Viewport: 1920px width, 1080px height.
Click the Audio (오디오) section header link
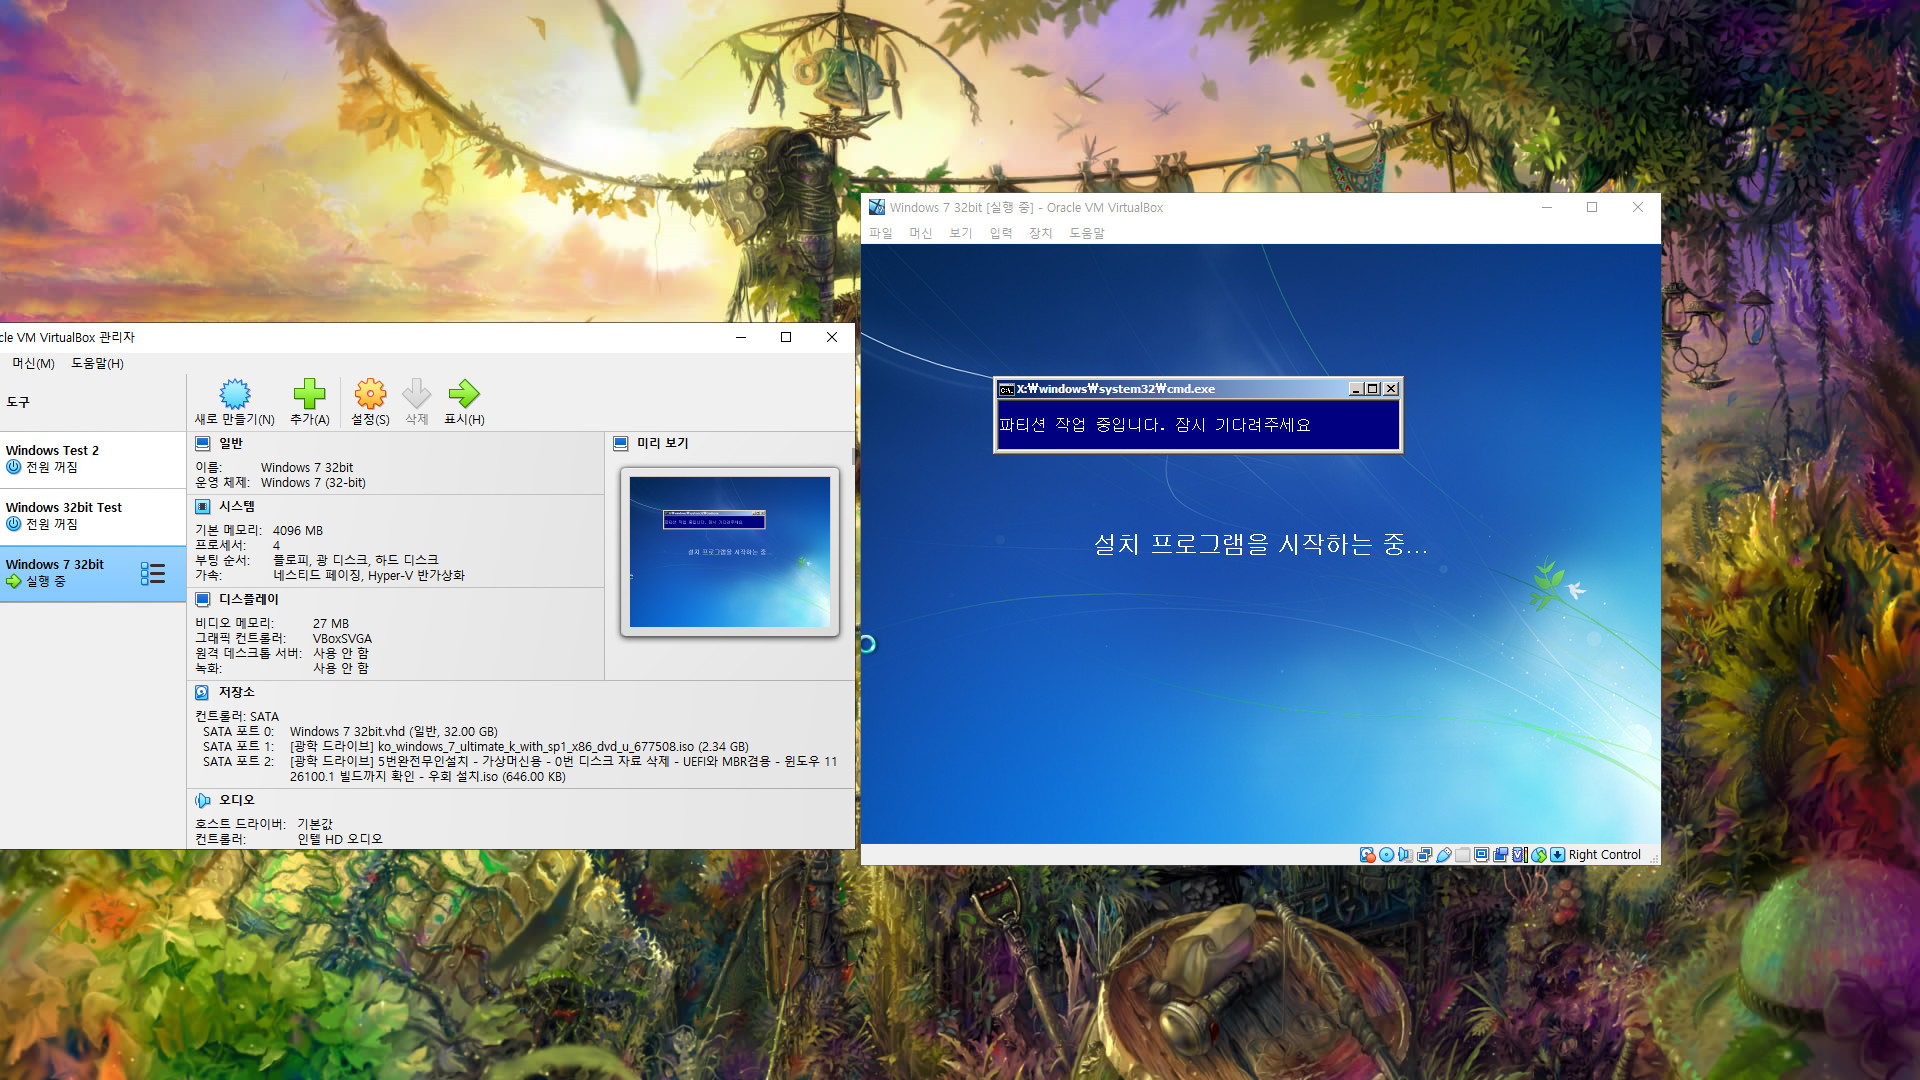[237, 801]
